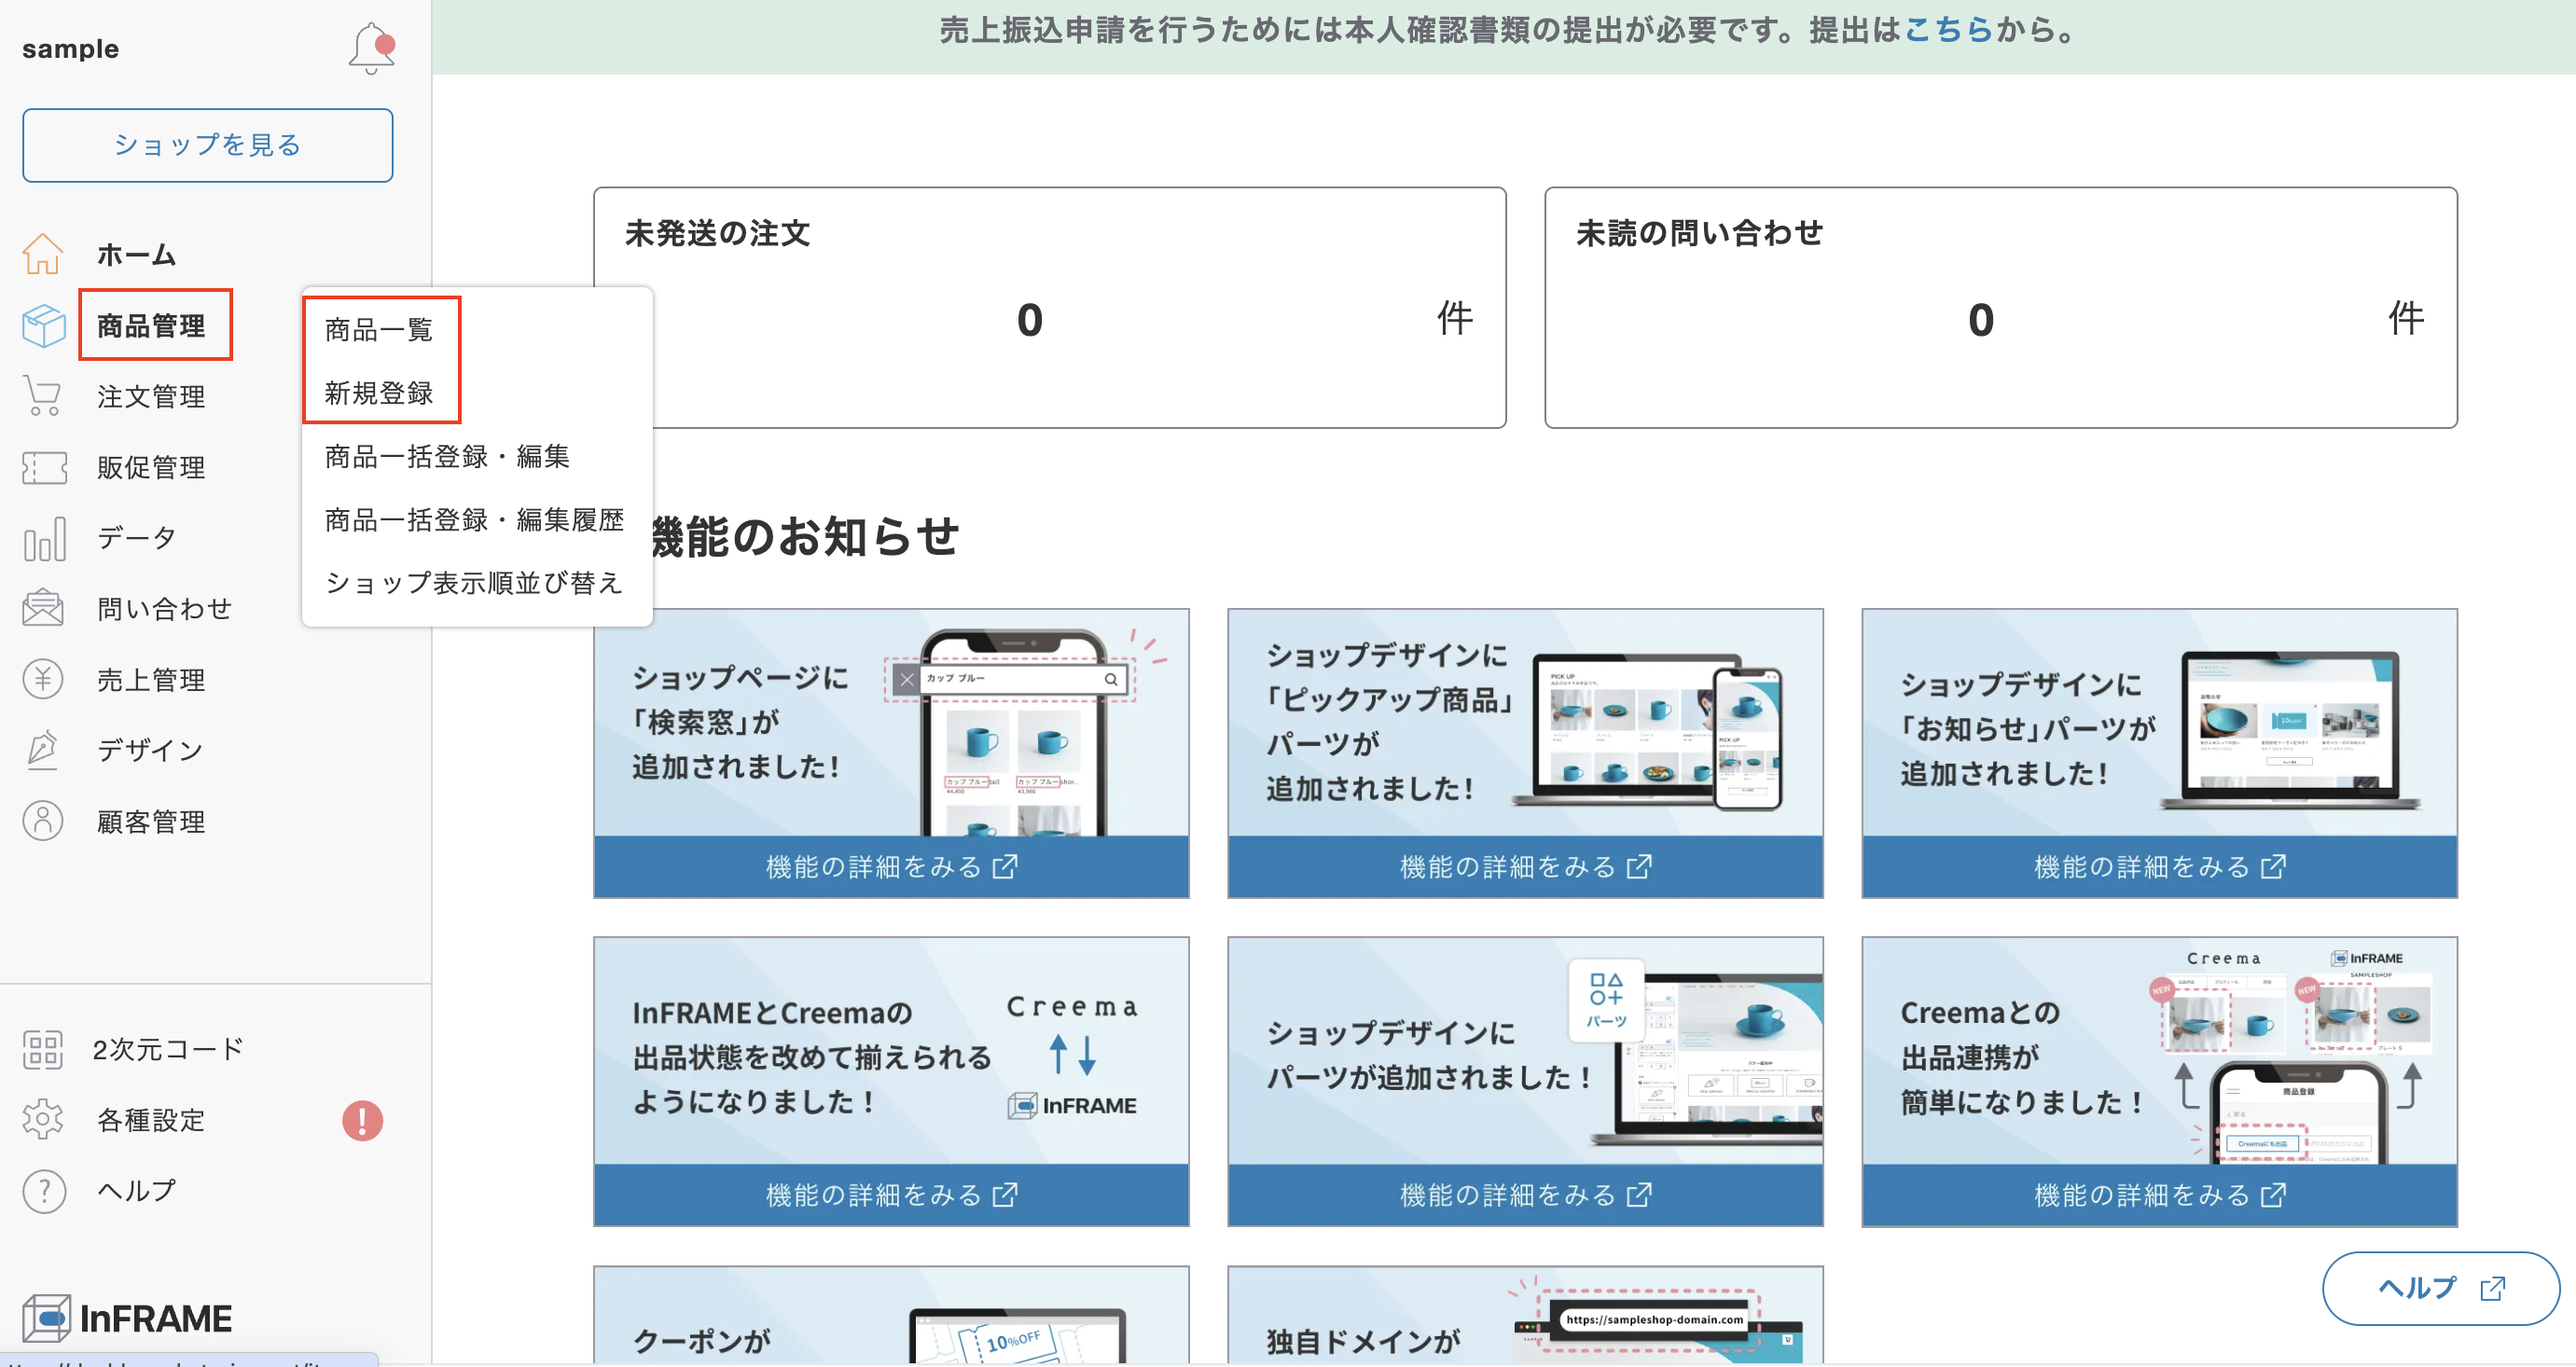Click the InFRAME logo
This screenshot has height=1367, width=2576.
click(x=127, y=1318)
